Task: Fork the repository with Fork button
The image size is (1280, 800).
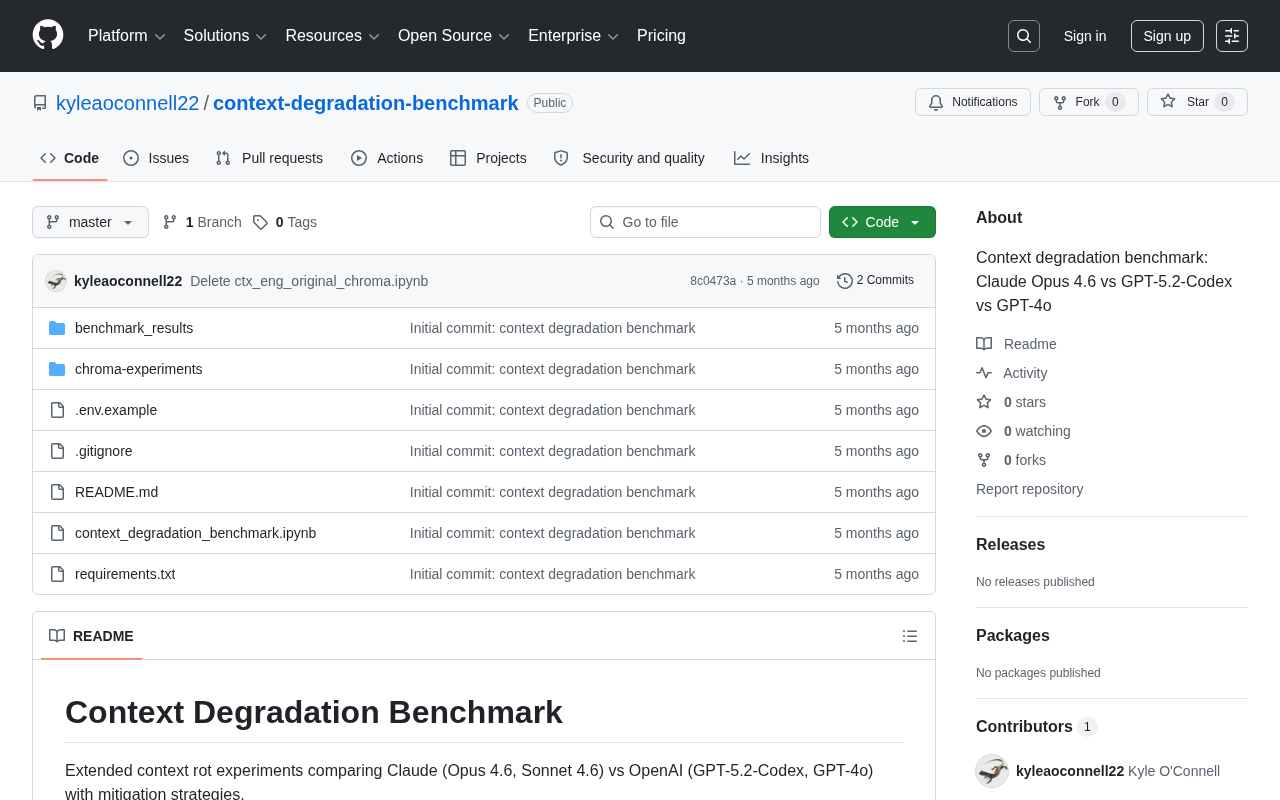Action: click(1088, 102)
